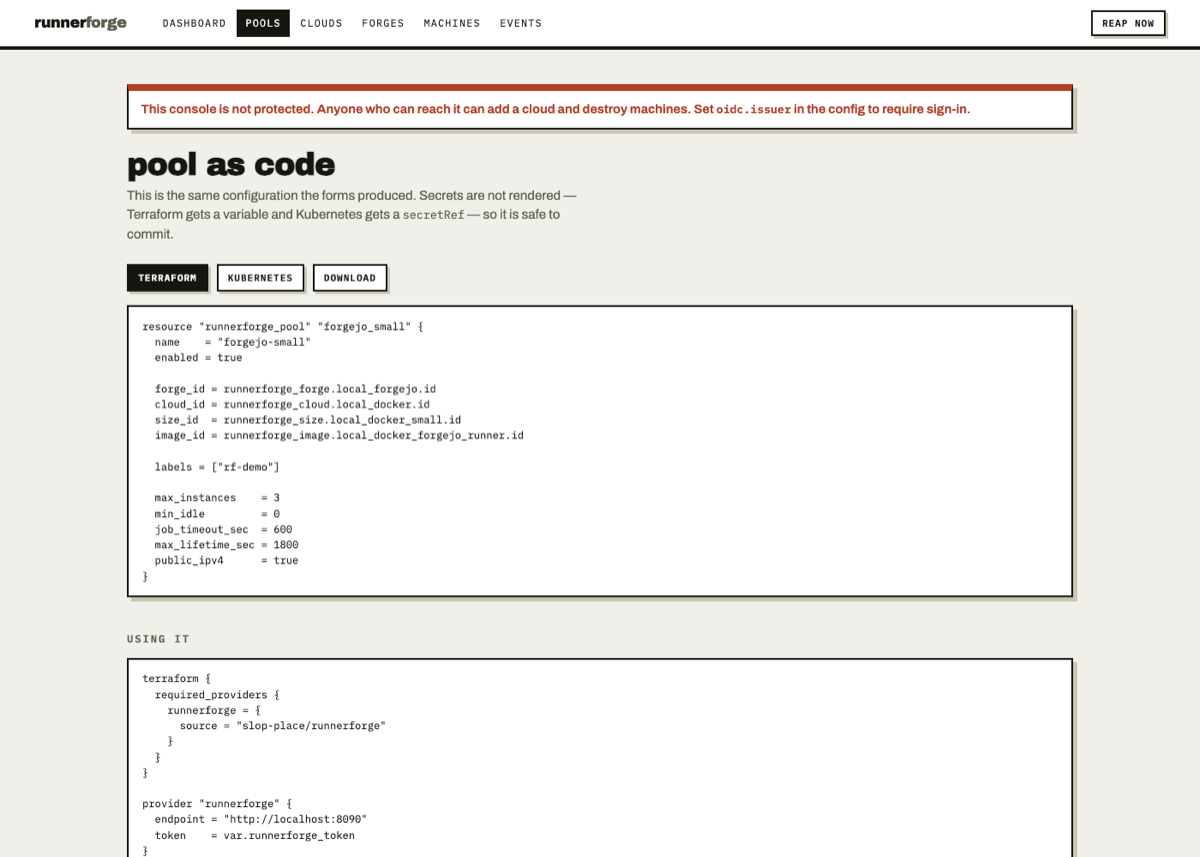Click the oidc.issuer code text in banner
The height and width of the screenshot is (857, 1200).
coord(753,109)
